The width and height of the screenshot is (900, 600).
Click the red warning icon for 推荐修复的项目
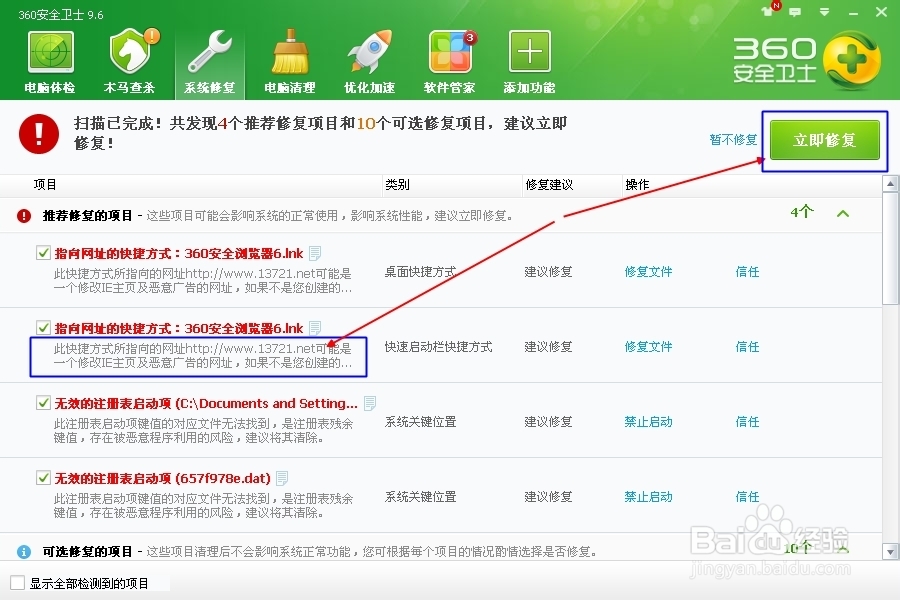[24, 216]
